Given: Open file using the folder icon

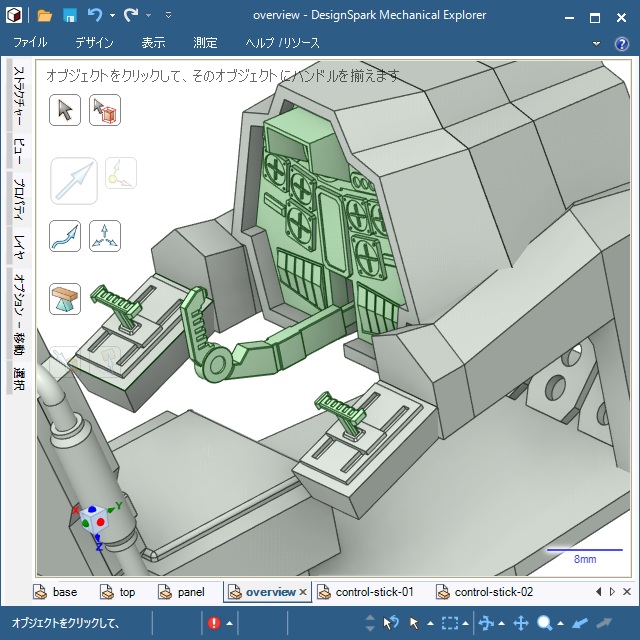Looking at the screenshot, I should tap(44, 16).
